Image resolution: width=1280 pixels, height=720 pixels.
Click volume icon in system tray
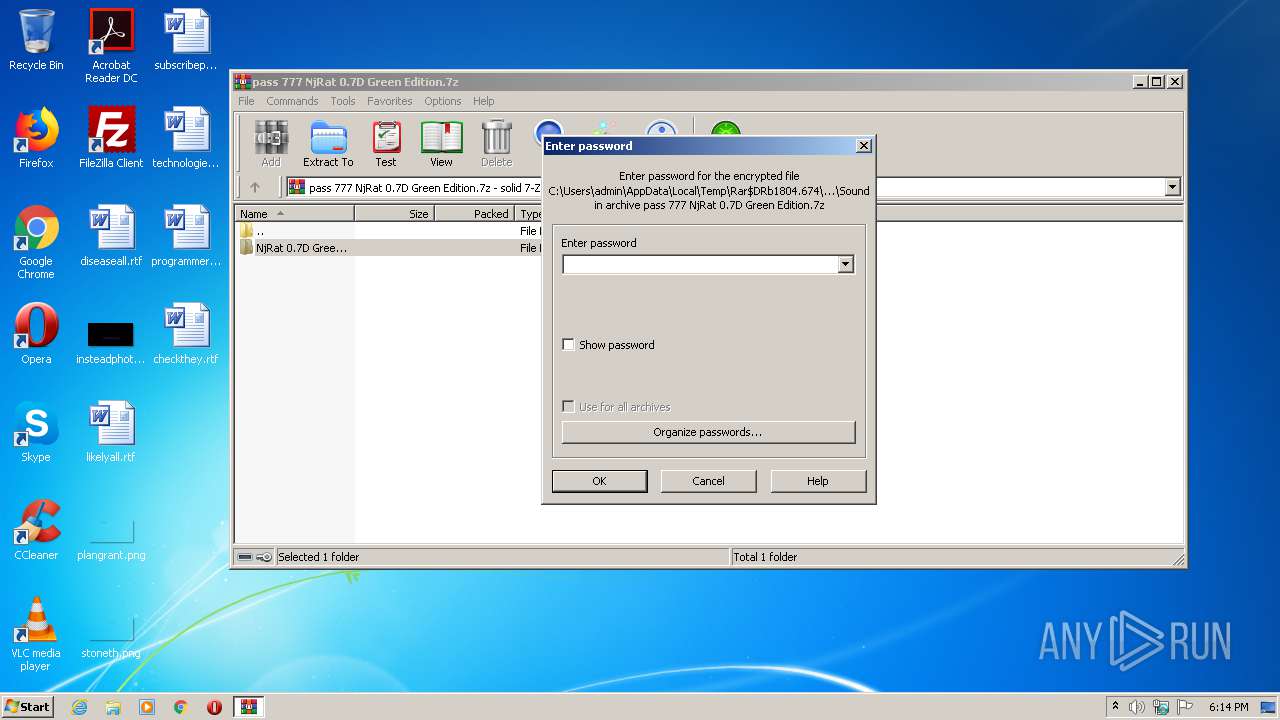[x=1137, y=707]
